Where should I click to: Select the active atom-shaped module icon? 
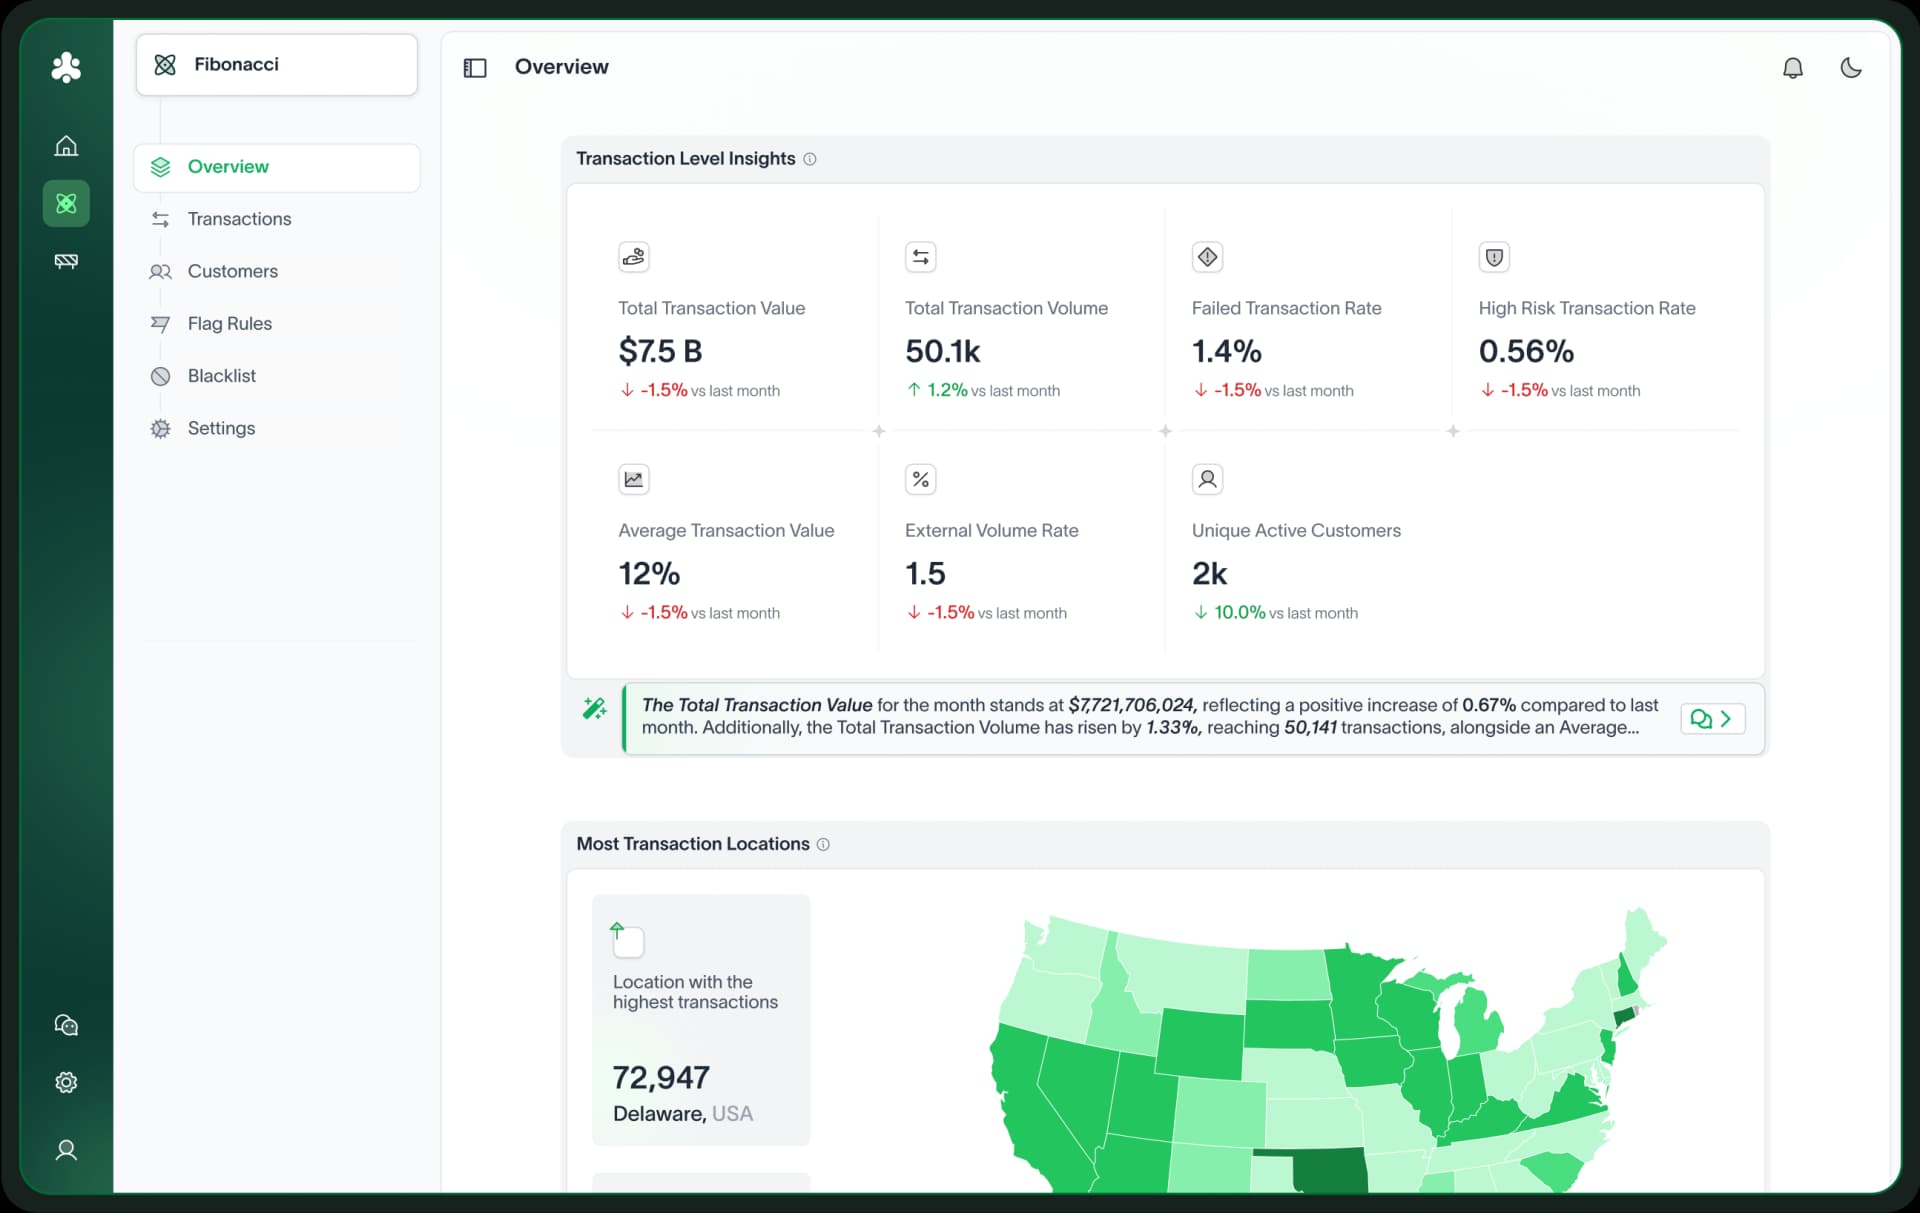(66, 204)
